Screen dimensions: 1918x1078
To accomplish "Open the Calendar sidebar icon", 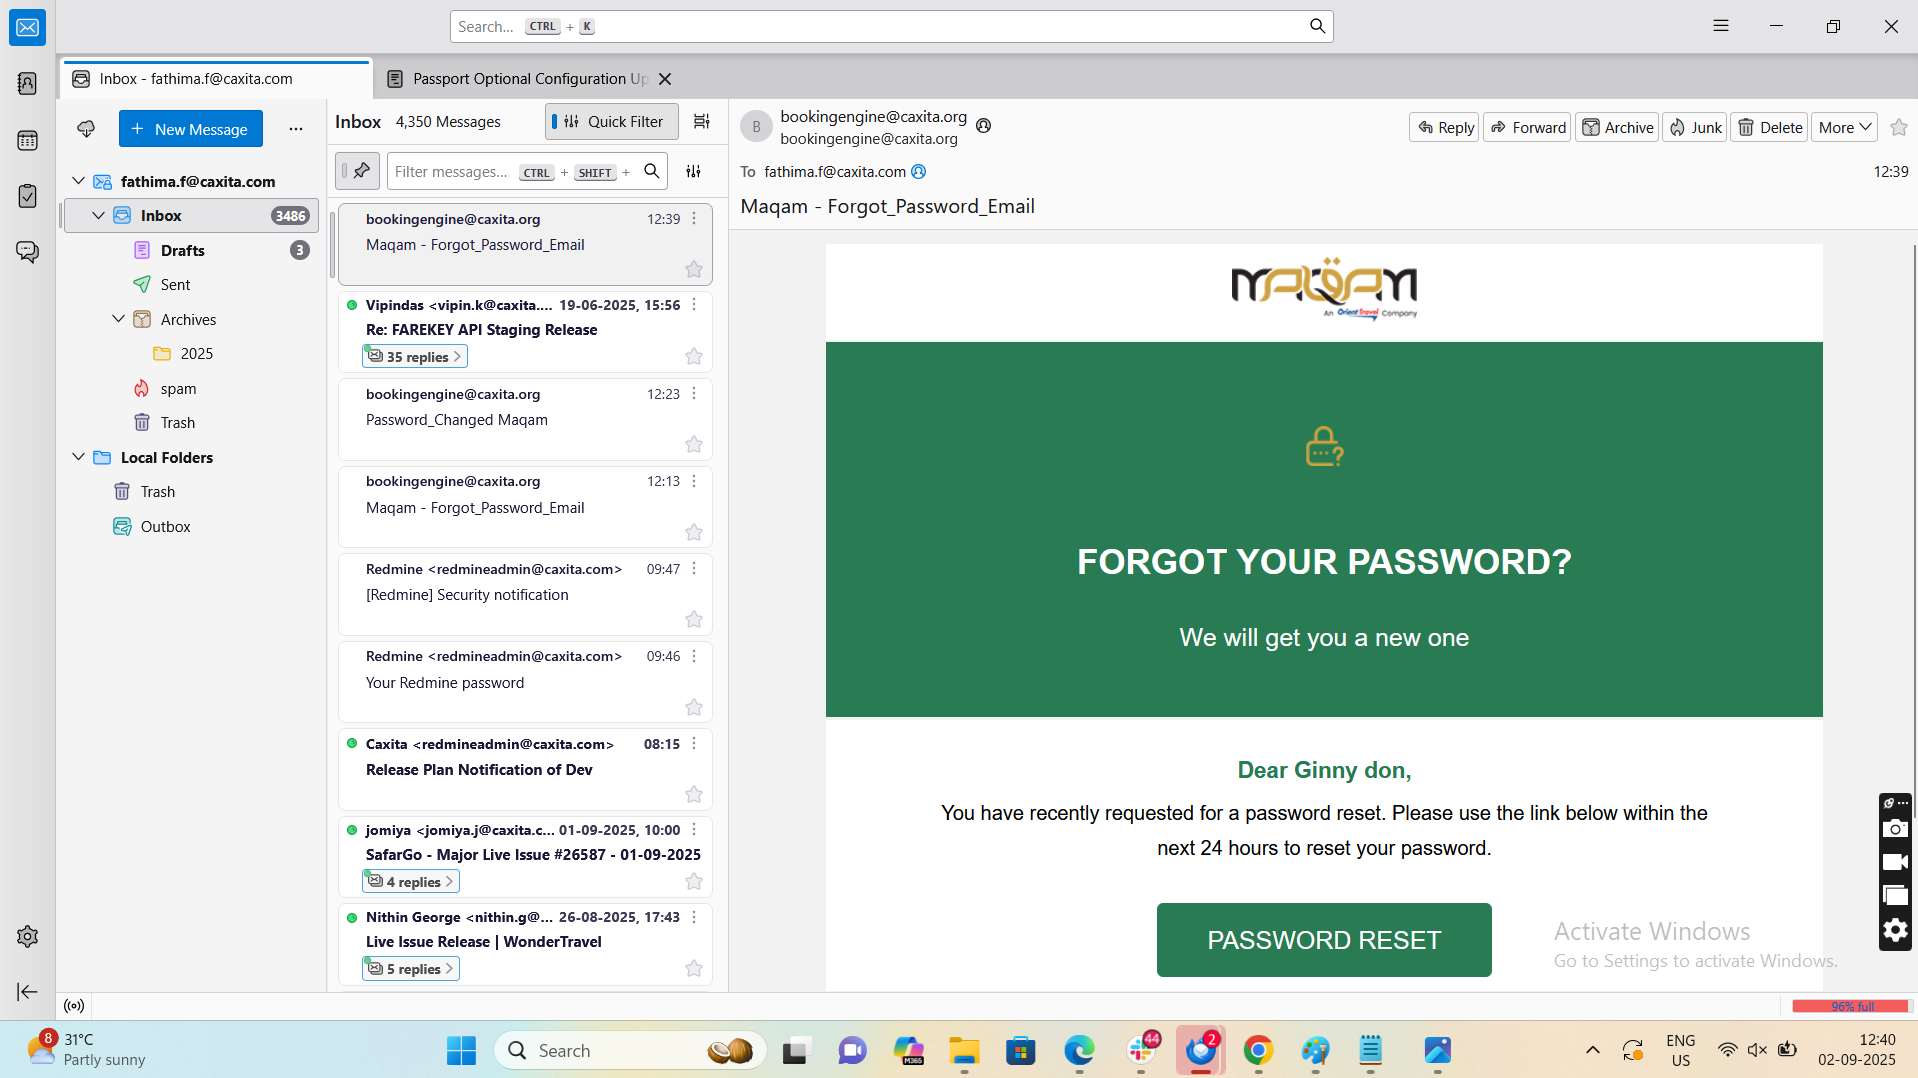I will pyautogui.click(x=27, y=140).
